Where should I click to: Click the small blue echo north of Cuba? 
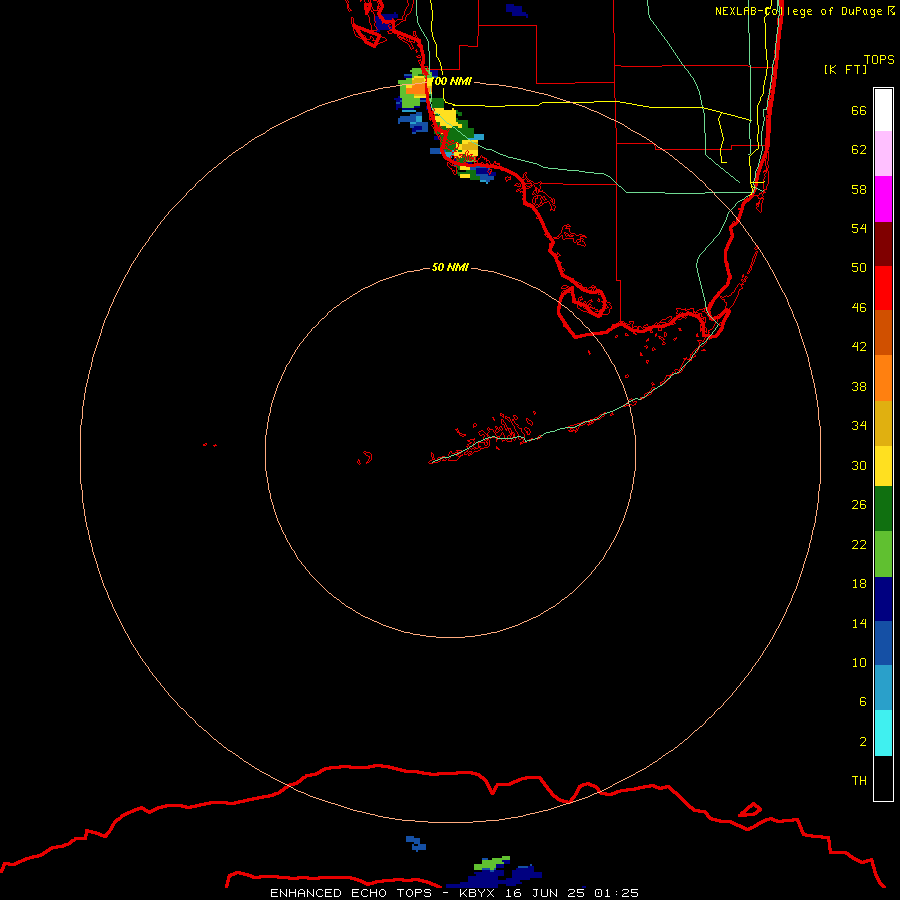click(416, 843)
